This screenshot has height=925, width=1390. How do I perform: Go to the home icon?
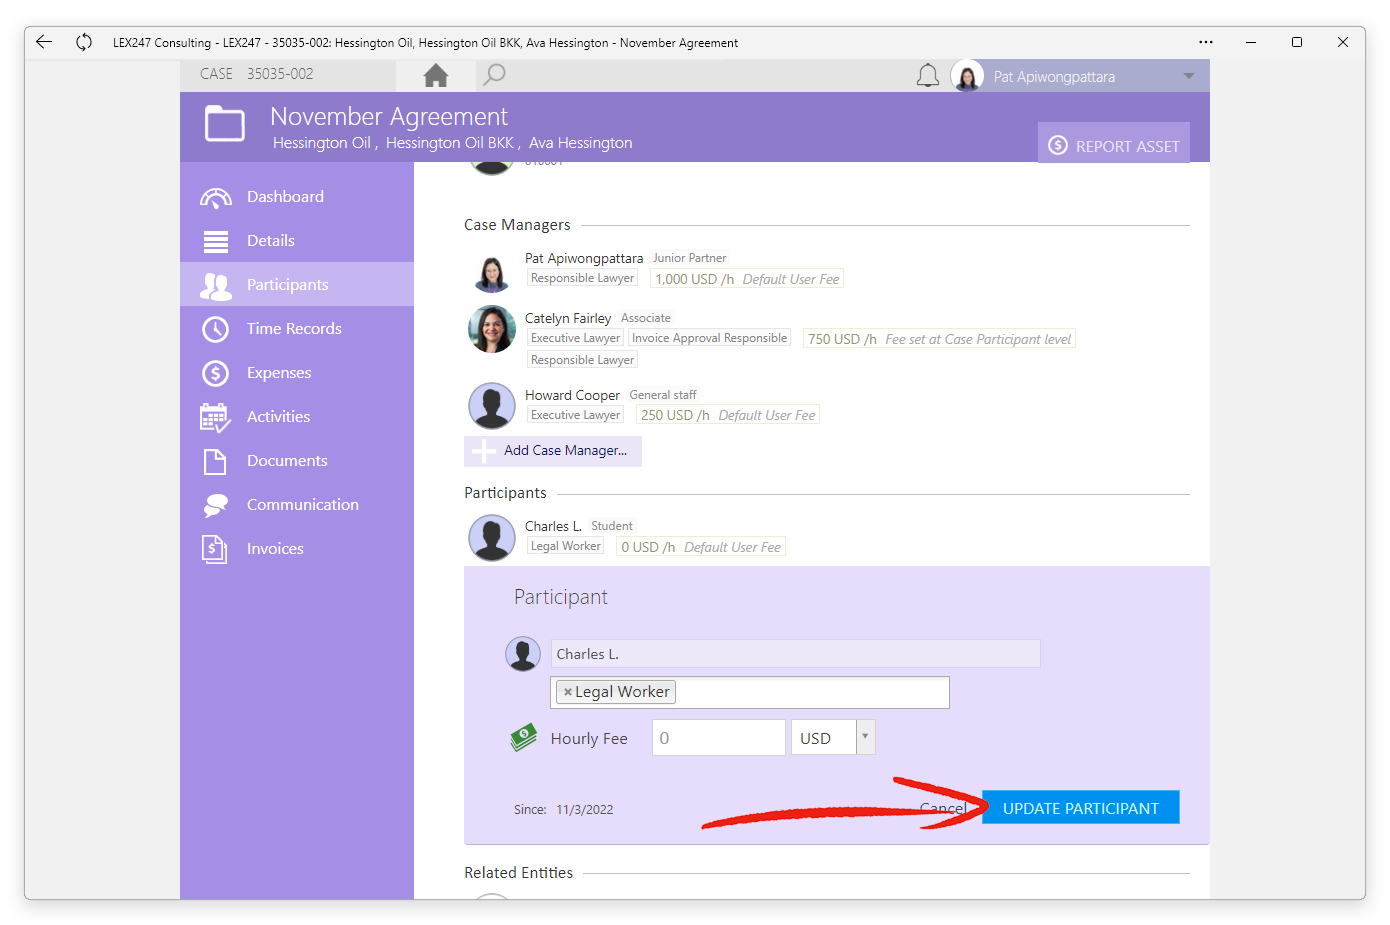pos(436,76)
